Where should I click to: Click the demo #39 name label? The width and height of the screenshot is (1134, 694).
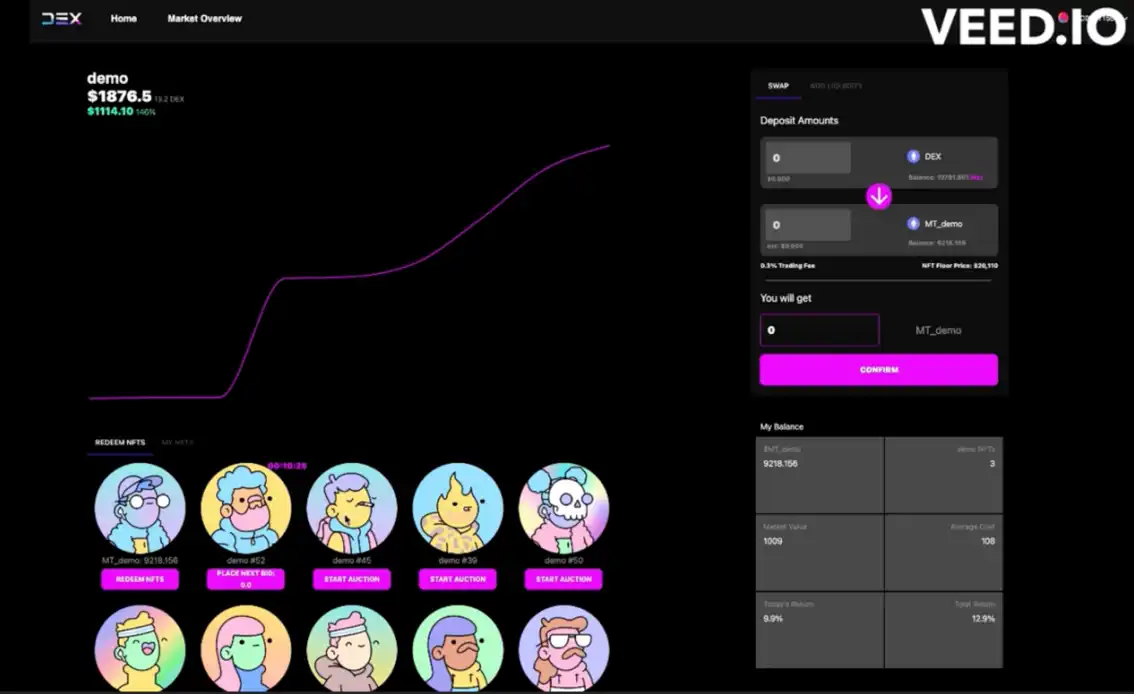click(x=458, y=560)
